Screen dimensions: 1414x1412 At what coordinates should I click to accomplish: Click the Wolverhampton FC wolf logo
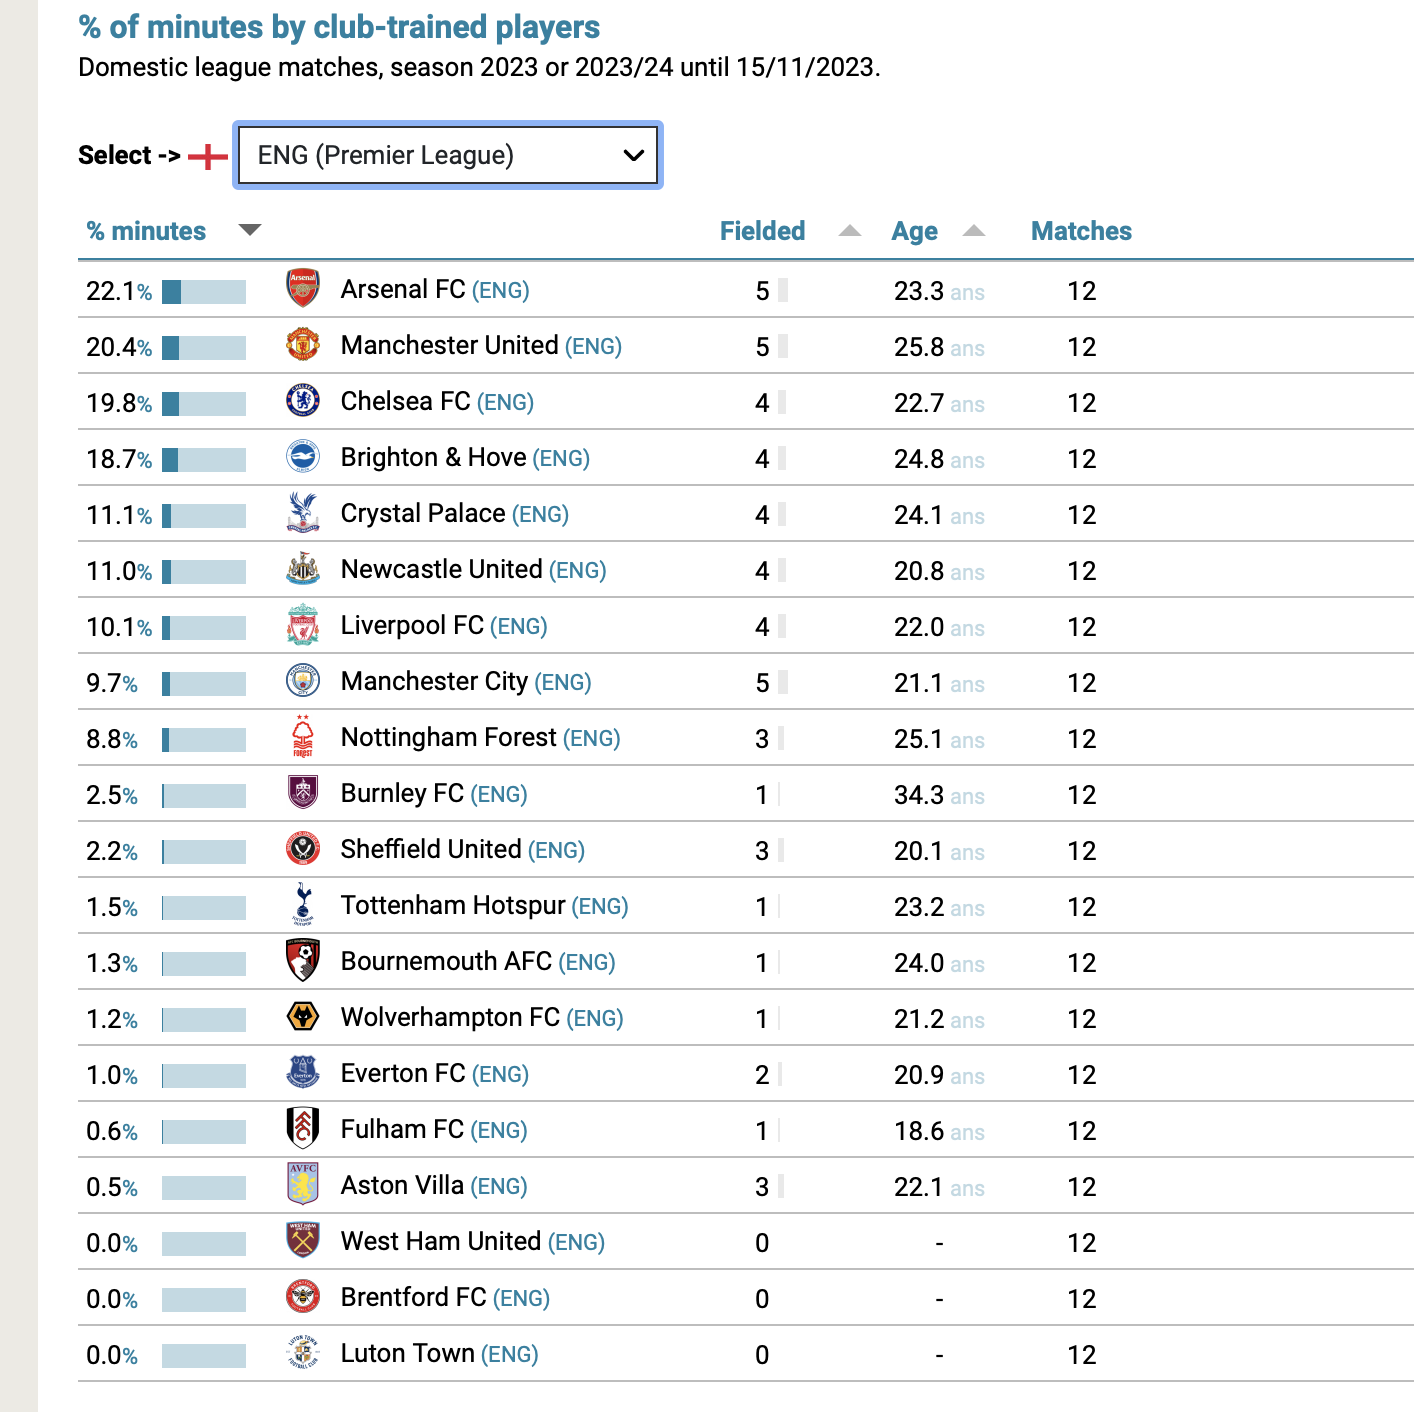coord(302,1016)
